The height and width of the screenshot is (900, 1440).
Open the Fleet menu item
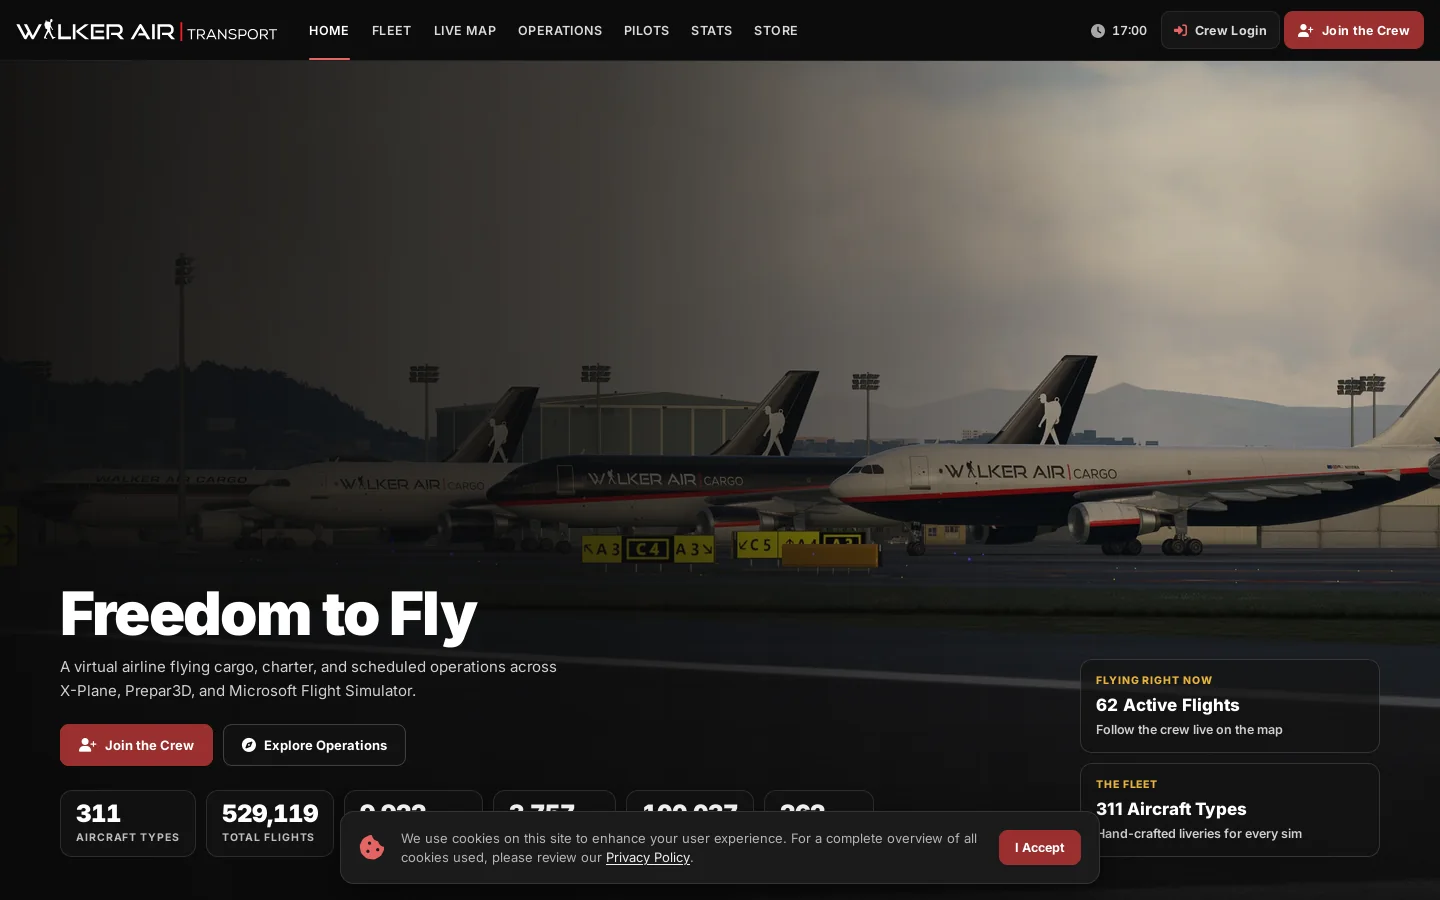pyautogui.click(x=392, y=31)
